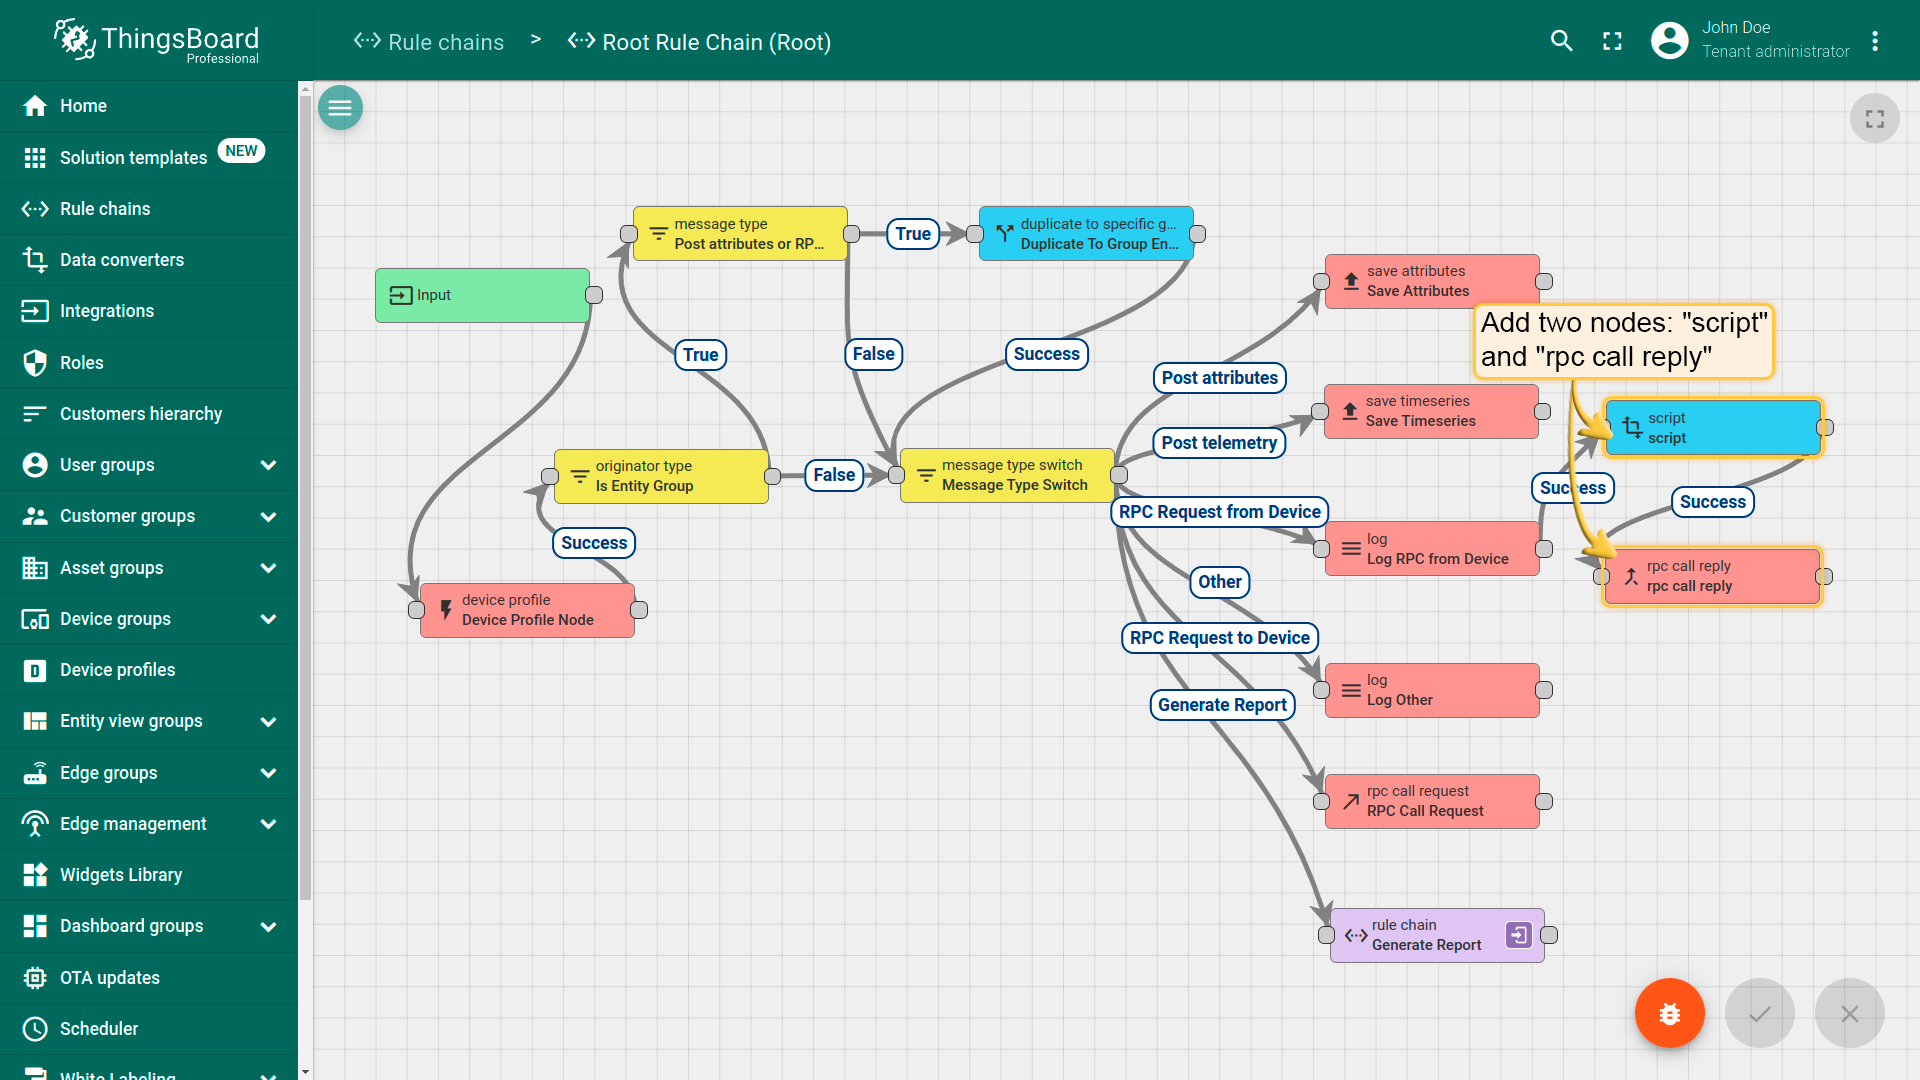Select the rpc call reply node
1920x1080 pixels.
[1712, 576]
